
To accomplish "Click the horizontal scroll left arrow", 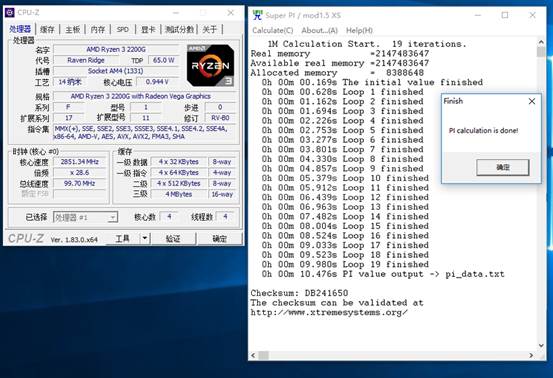I will (x=253, y=355).
